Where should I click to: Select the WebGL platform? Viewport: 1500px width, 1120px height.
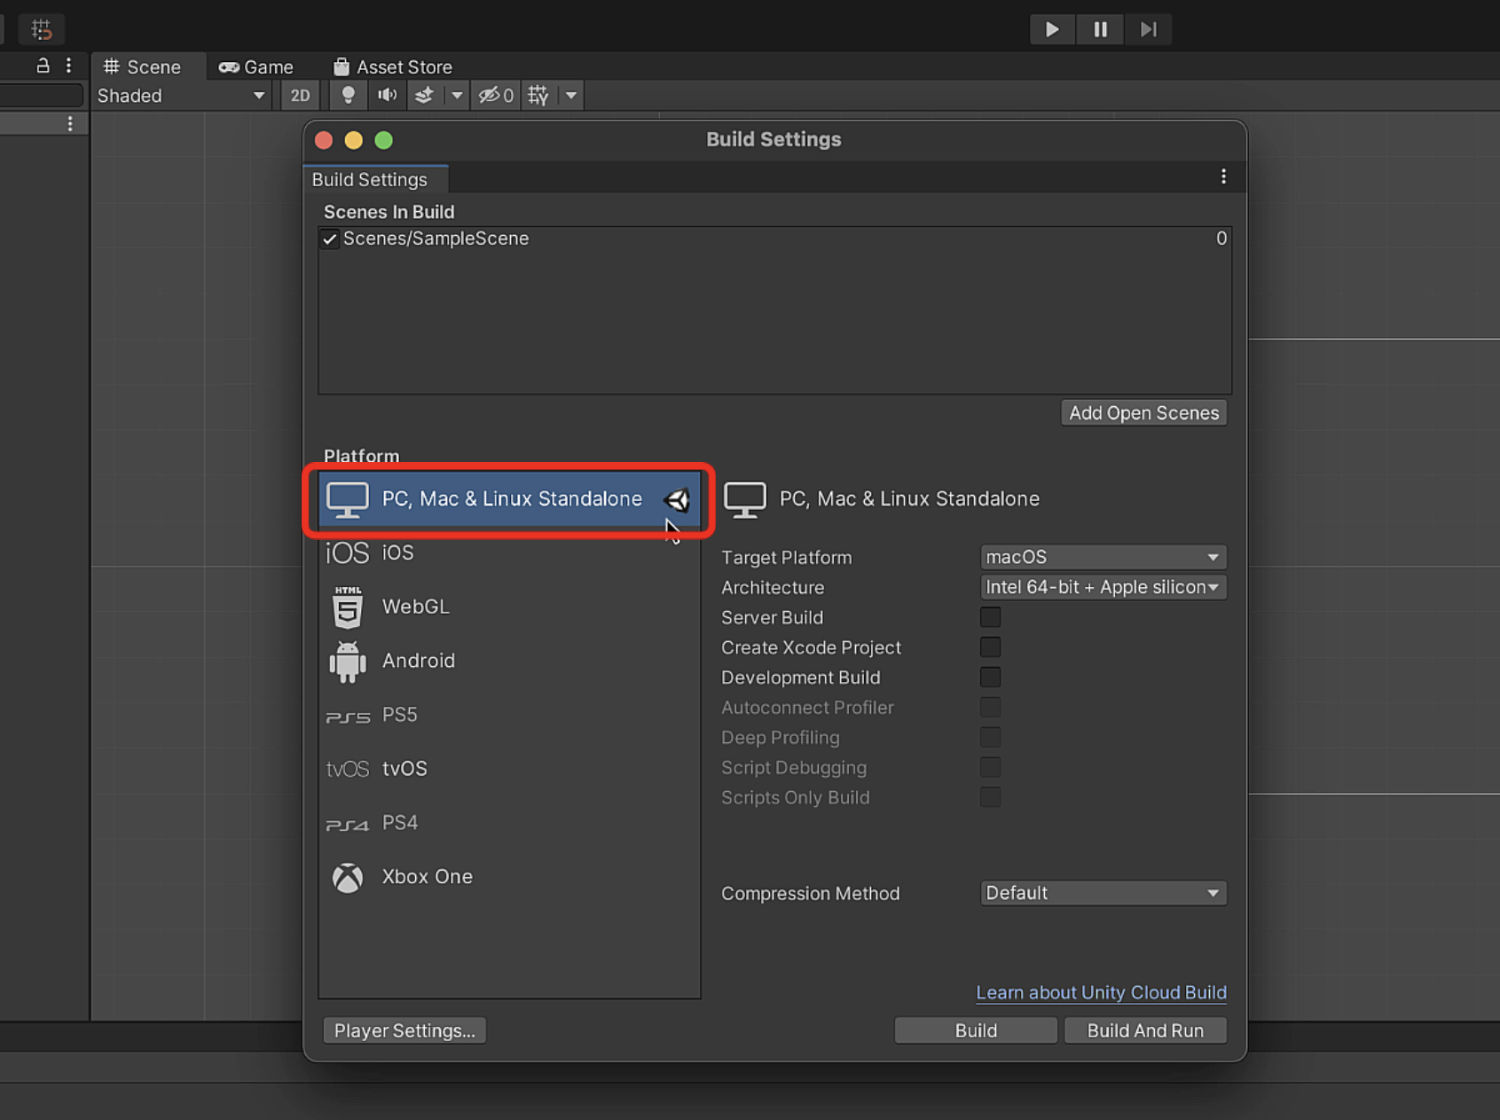pos(510,607)
